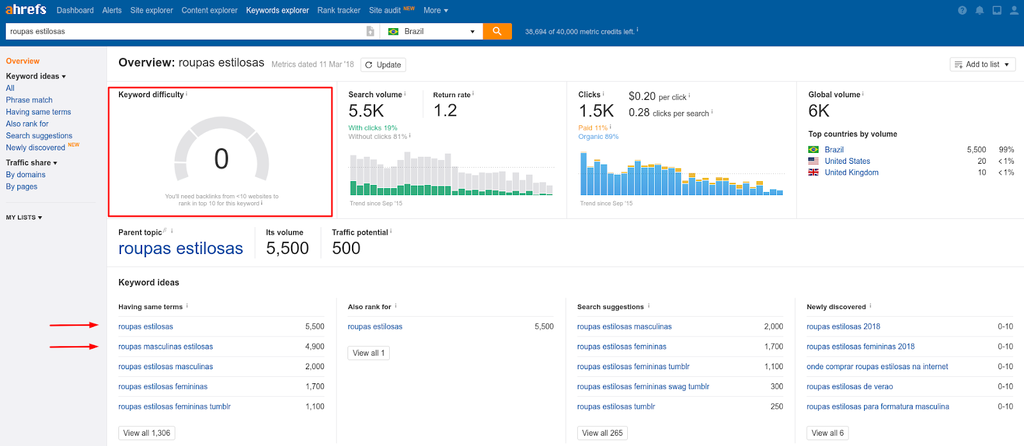Click View all 1,306 button
Viewport: 1024px width, 446px height.
[147, 433]
